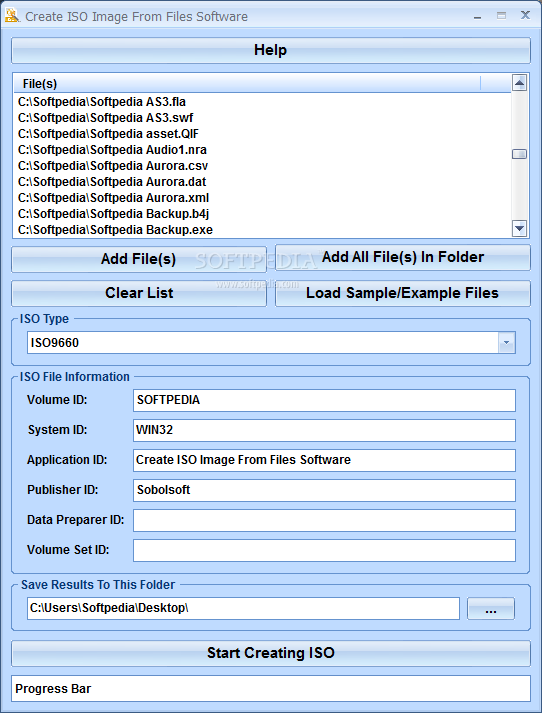Screen dimensions: 542x713
Task: Click the Volume ID field
Action: [x=324, y=400]
